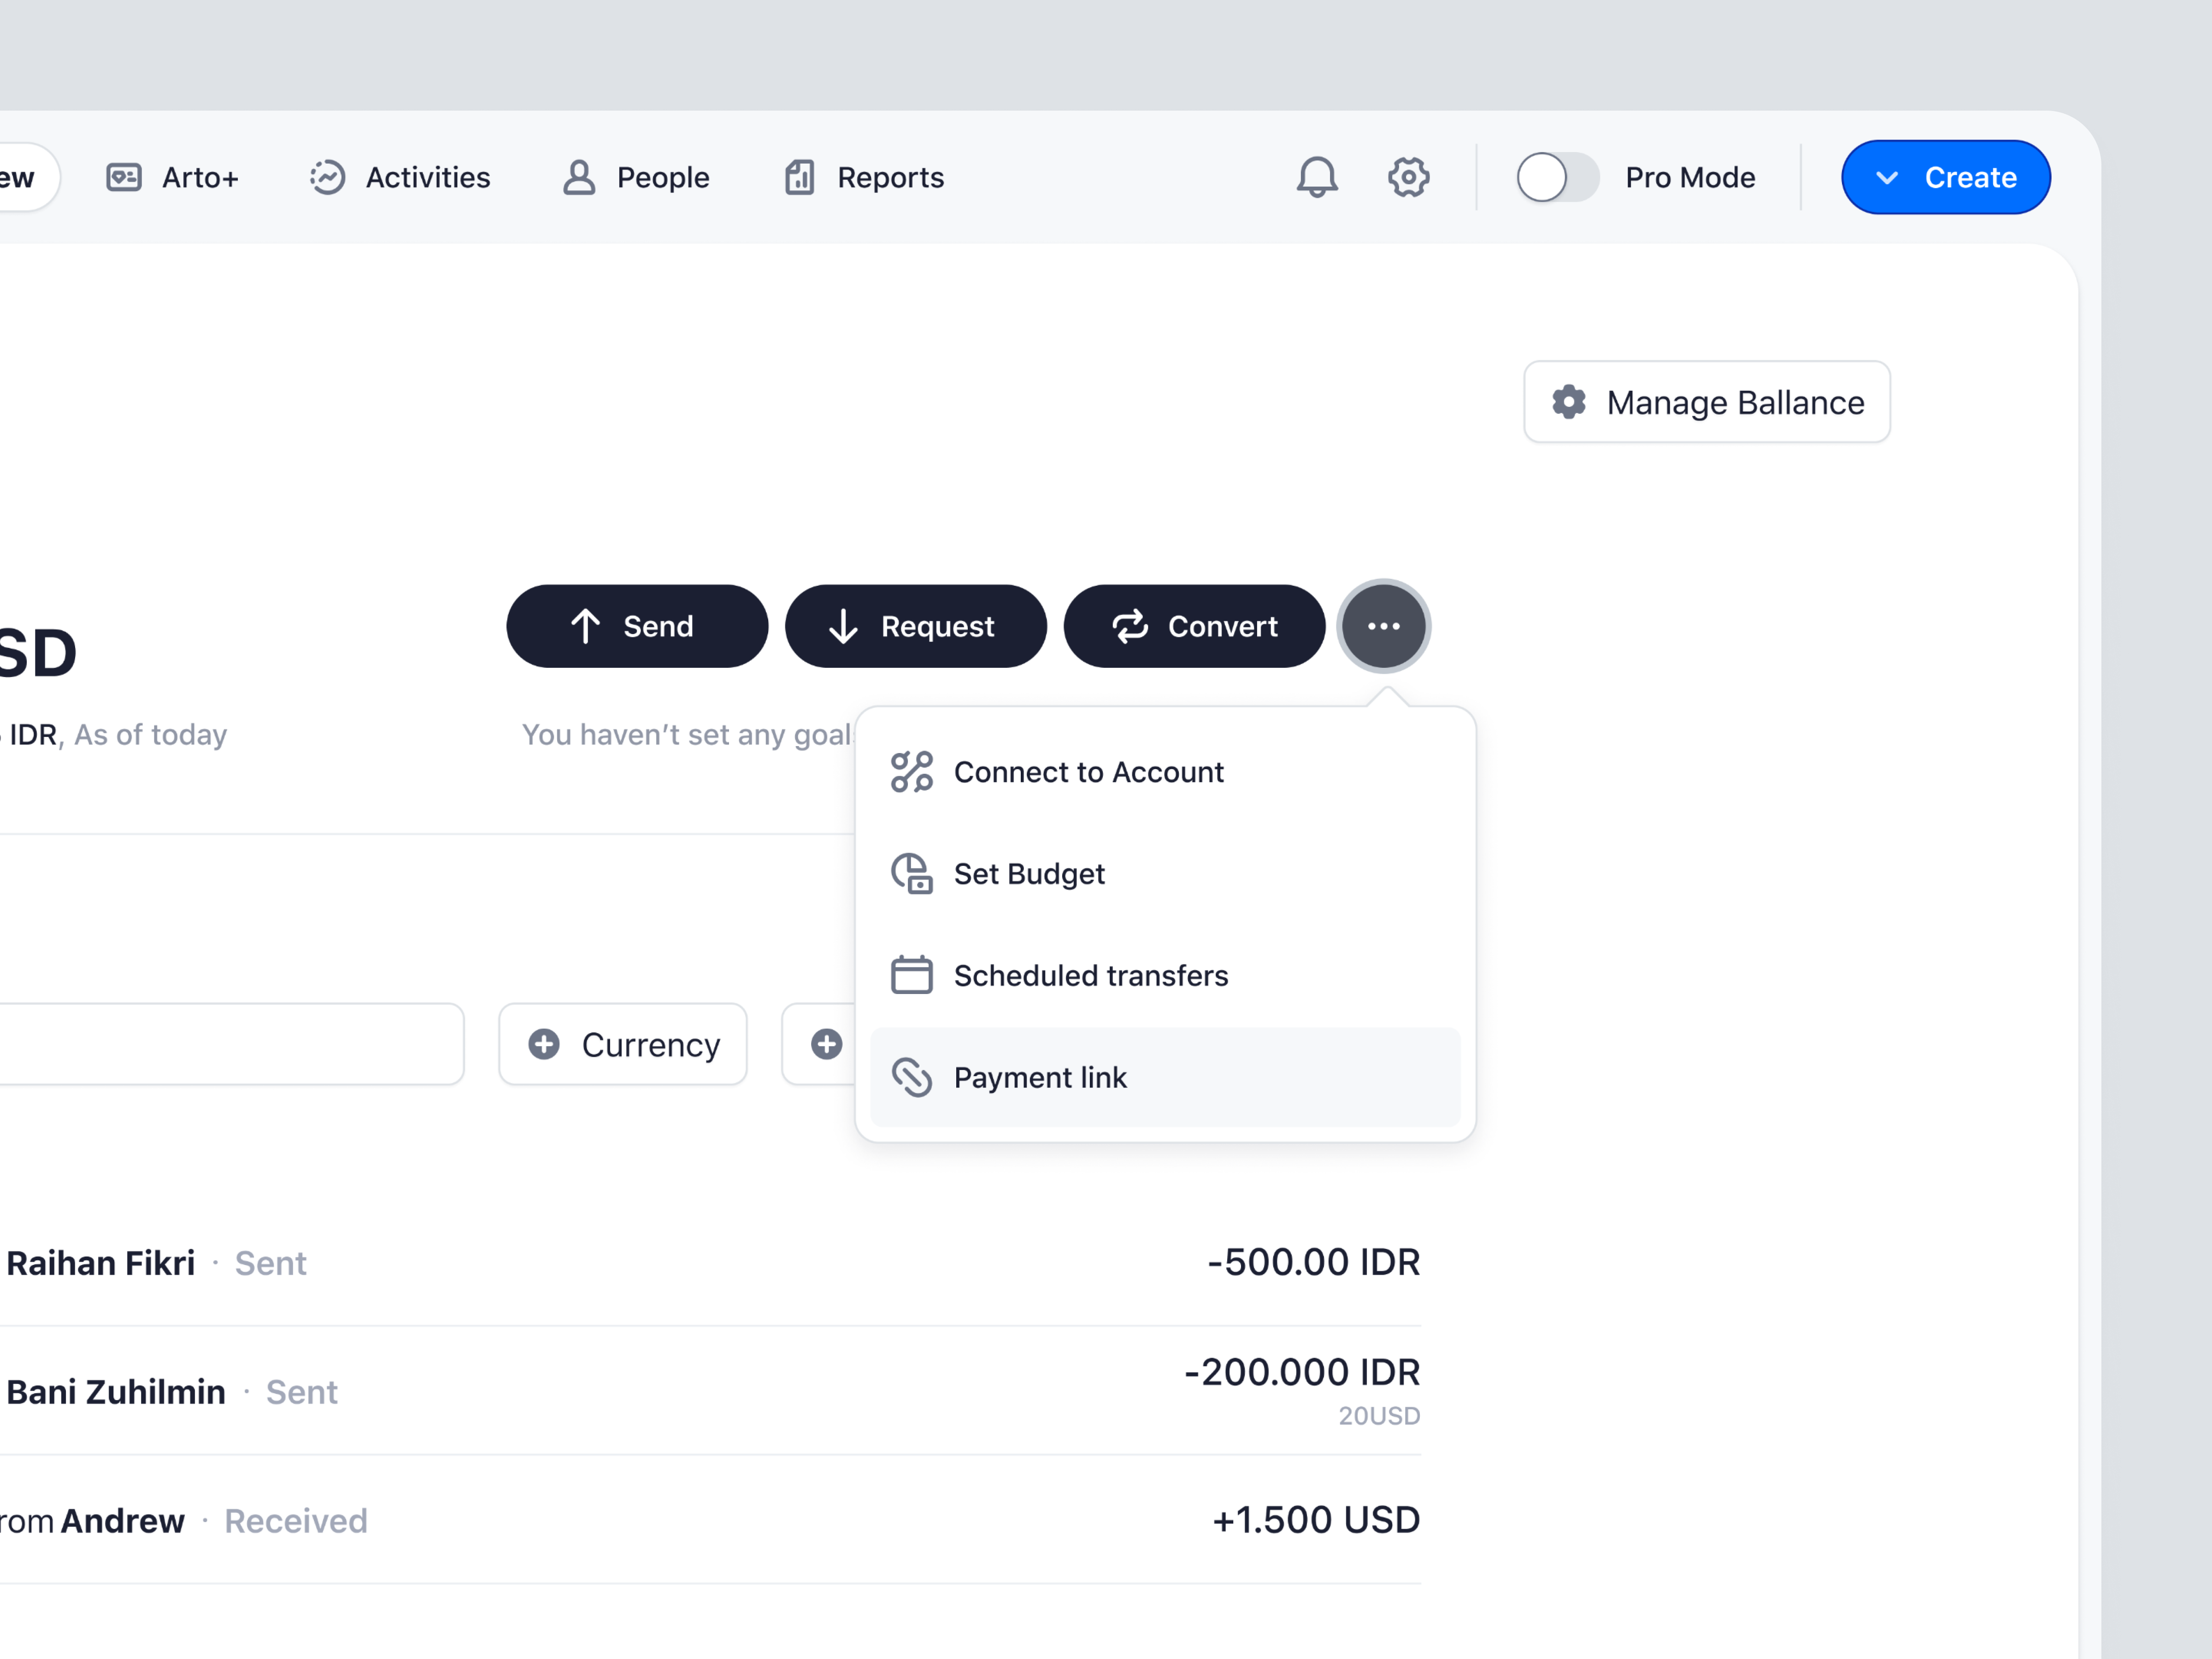The image size is (2212, 1659).
Task: Open the settings gear in the top bar
Action: 1409,177
